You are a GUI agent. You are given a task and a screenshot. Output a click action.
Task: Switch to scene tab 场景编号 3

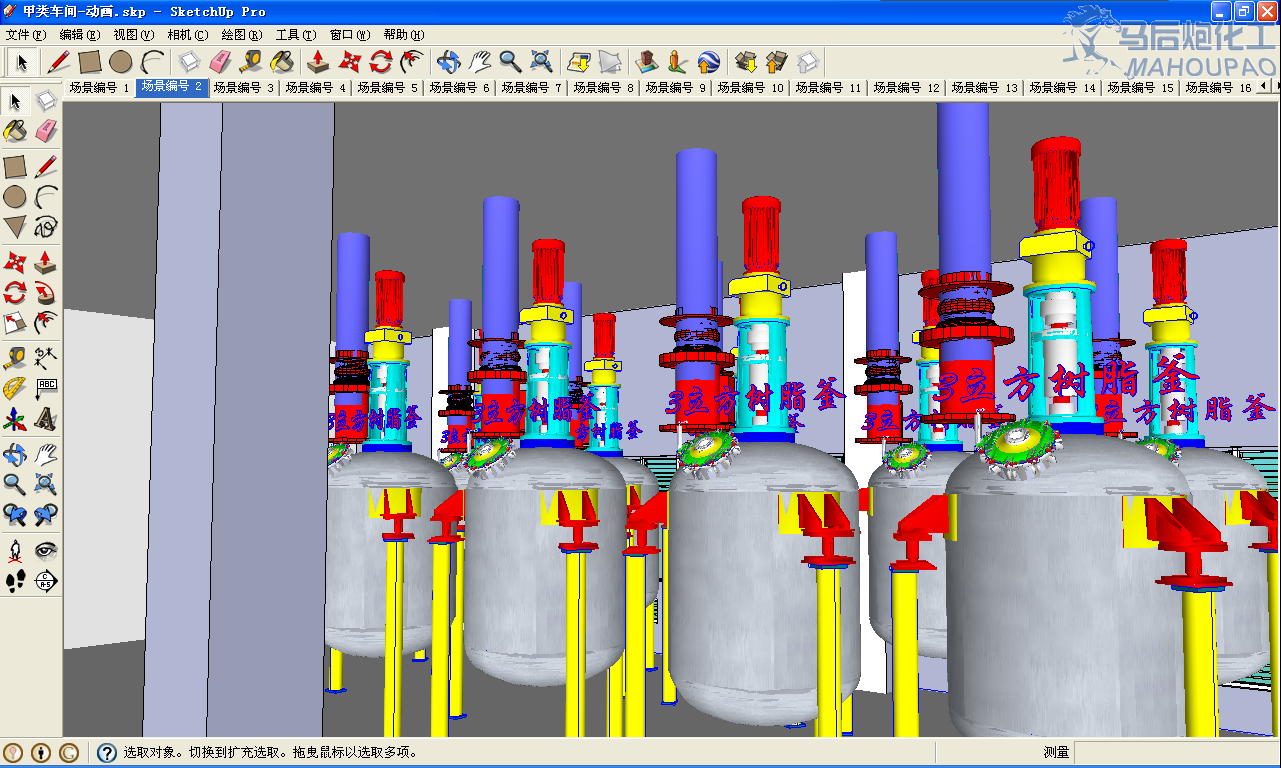pos(243,88)
